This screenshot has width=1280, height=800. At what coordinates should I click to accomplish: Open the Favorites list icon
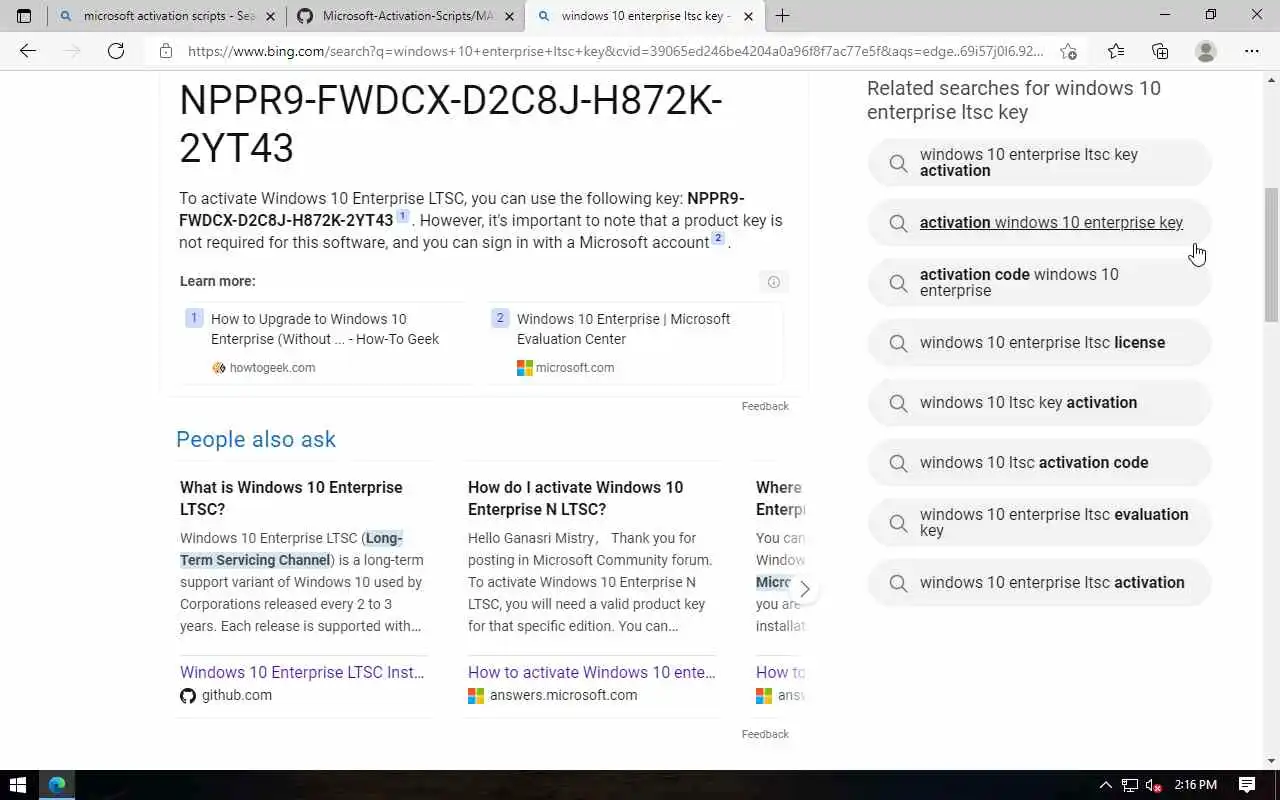click(1116, 51)
